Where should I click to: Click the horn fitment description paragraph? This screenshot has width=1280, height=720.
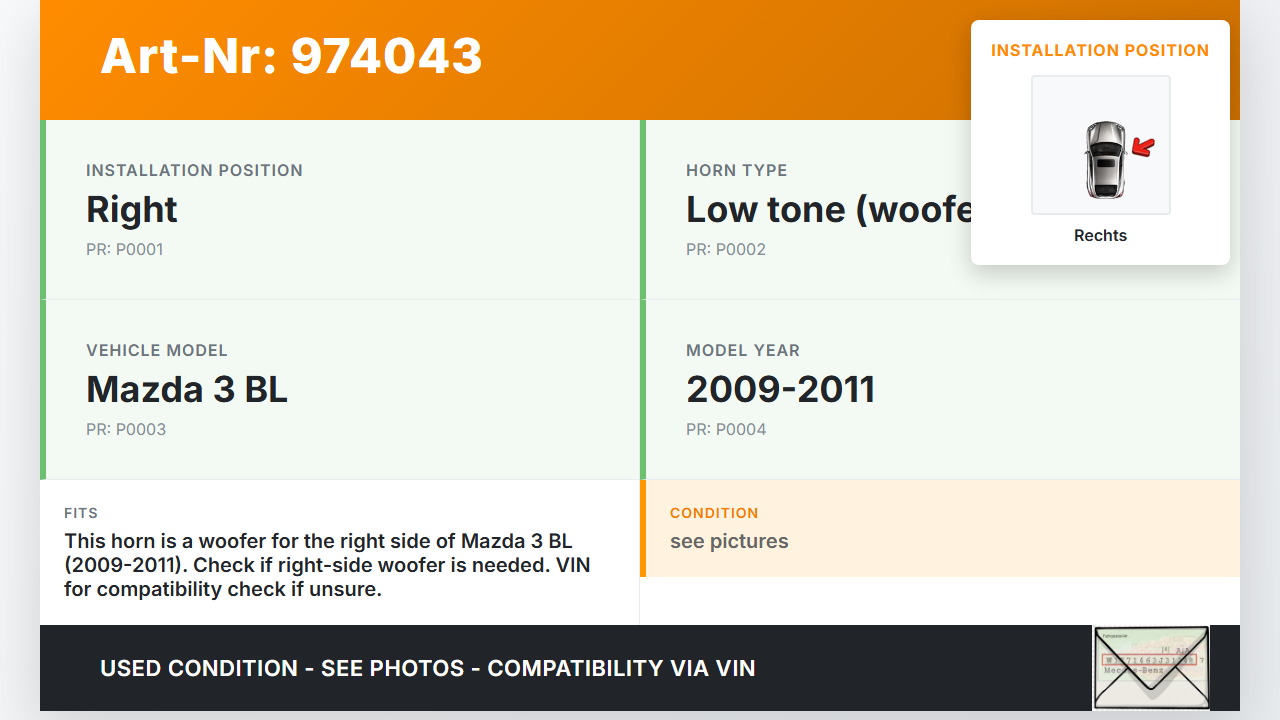click(327, 565)
